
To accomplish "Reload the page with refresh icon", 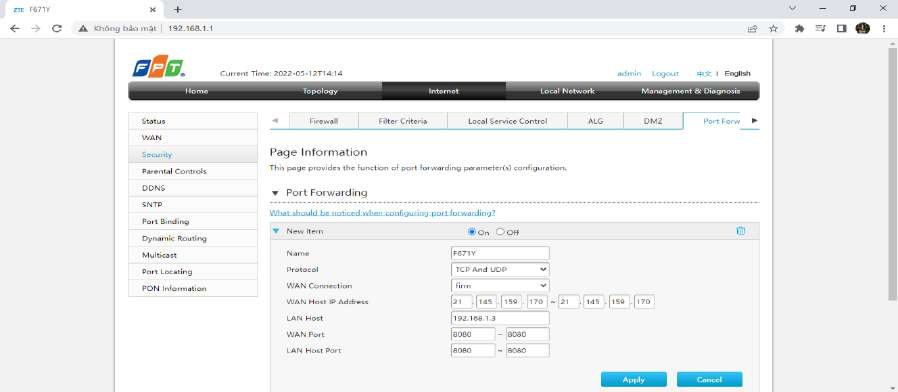I will (57, 28).
